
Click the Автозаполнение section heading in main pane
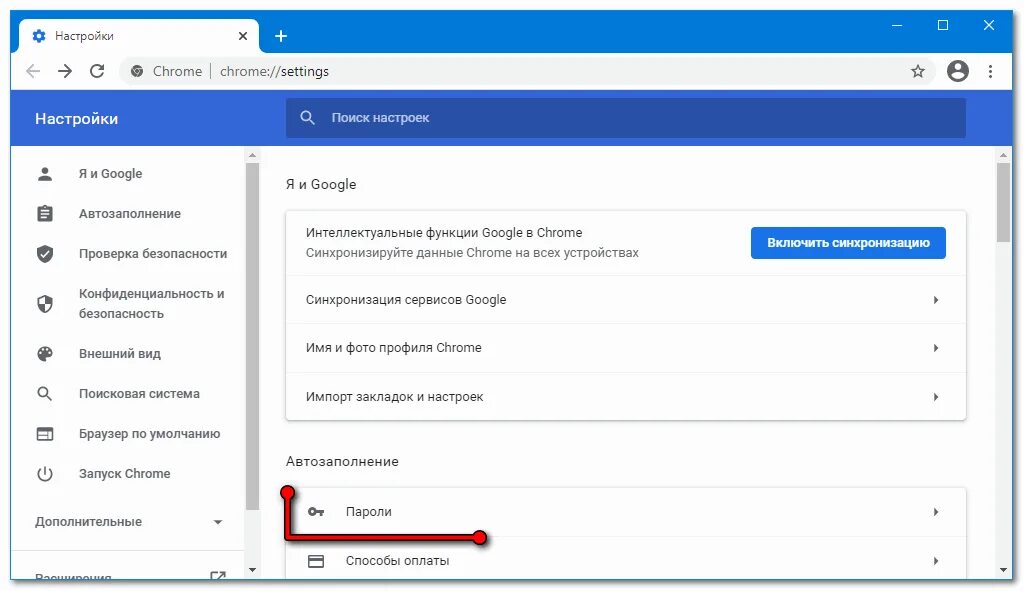coord(342,461)
